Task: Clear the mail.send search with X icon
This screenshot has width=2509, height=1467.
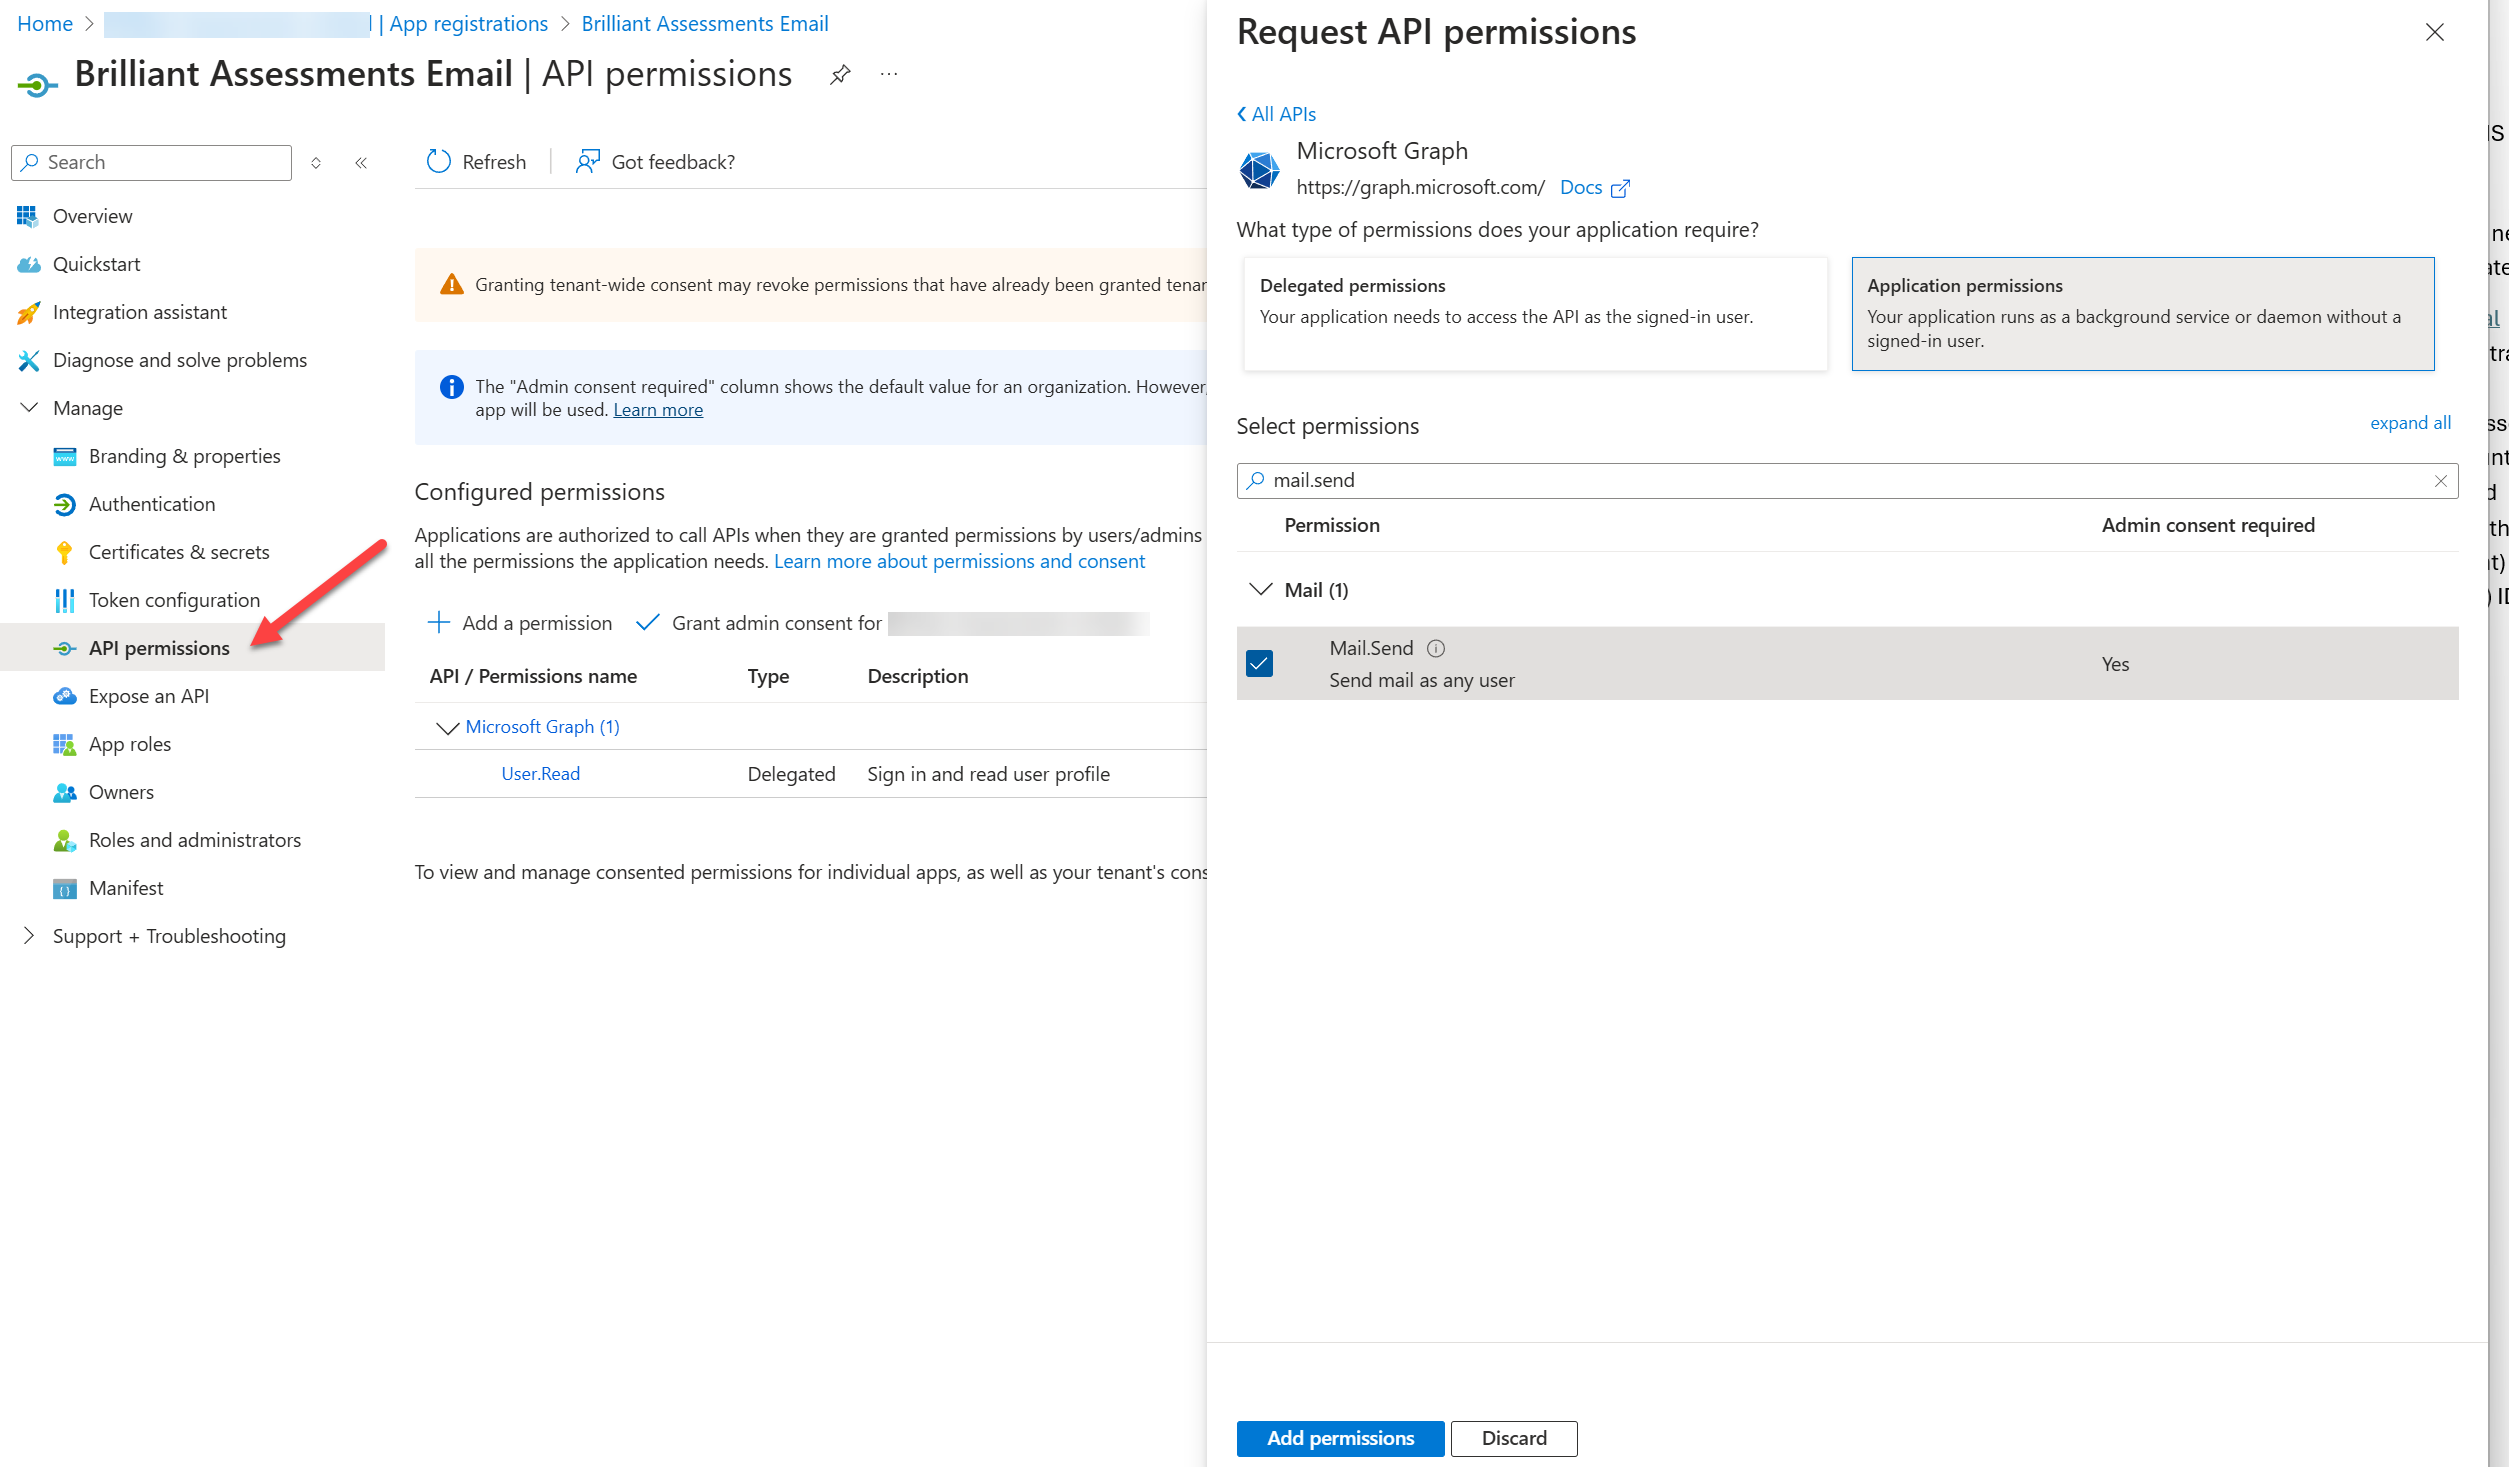Action: pyautogui.click(x=2440, y=481)
